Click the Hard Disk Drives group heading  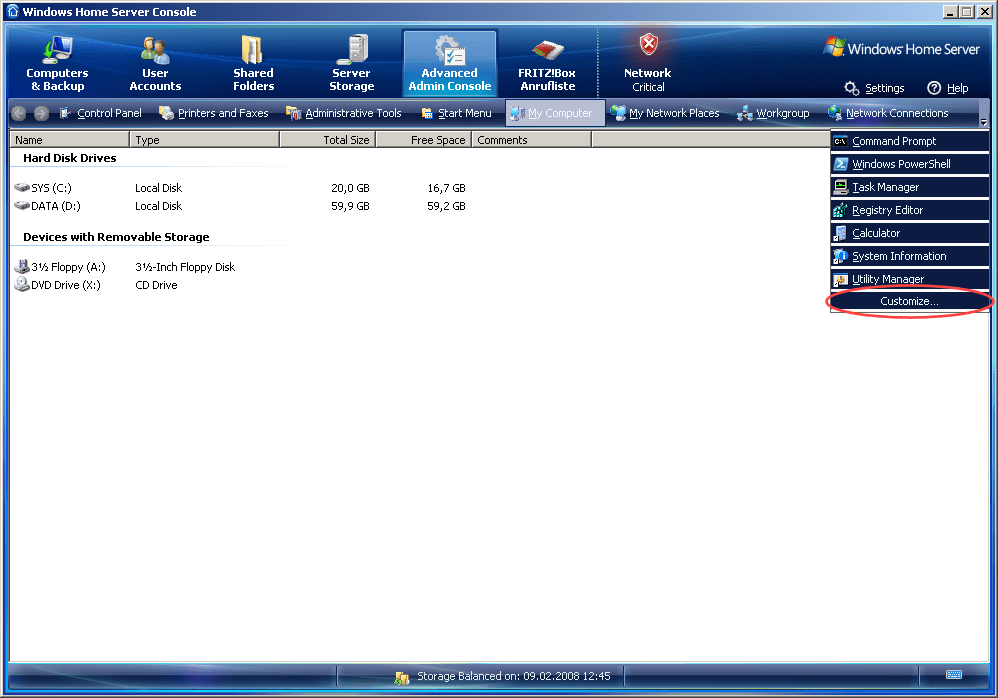69,158
